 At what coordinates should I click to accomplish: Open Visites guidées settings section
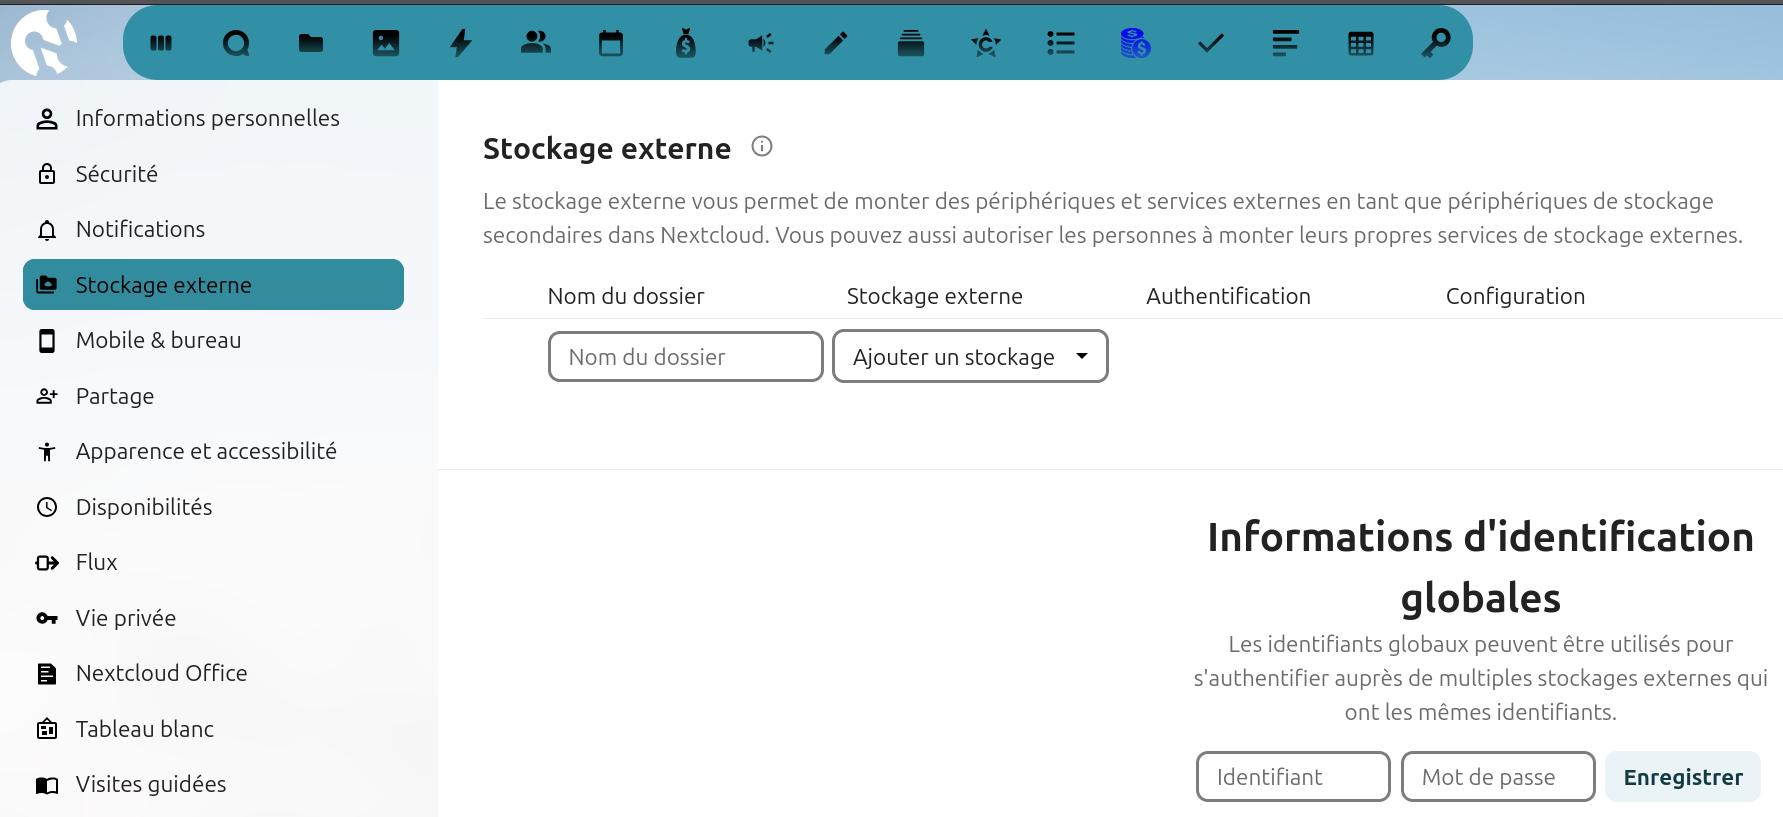pos(213,784)
